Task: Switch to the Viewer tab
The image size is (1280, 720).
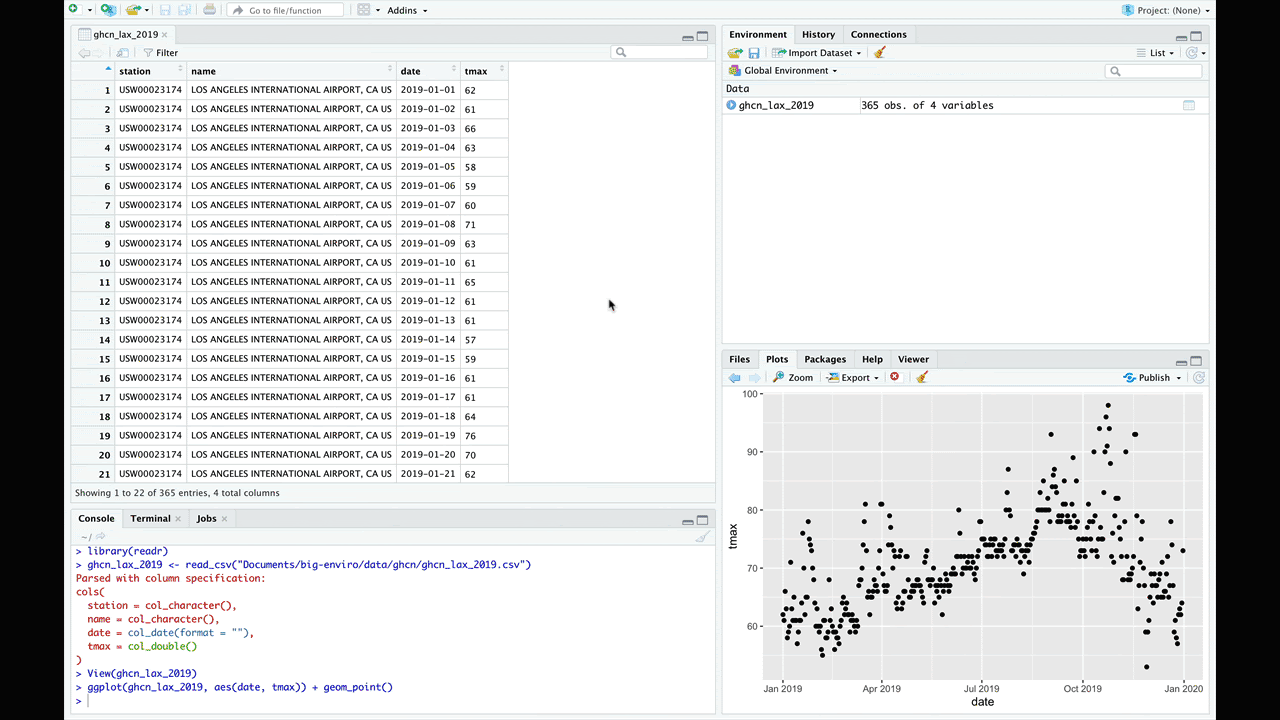Action: pyautogui.click(x=913, y=359)
